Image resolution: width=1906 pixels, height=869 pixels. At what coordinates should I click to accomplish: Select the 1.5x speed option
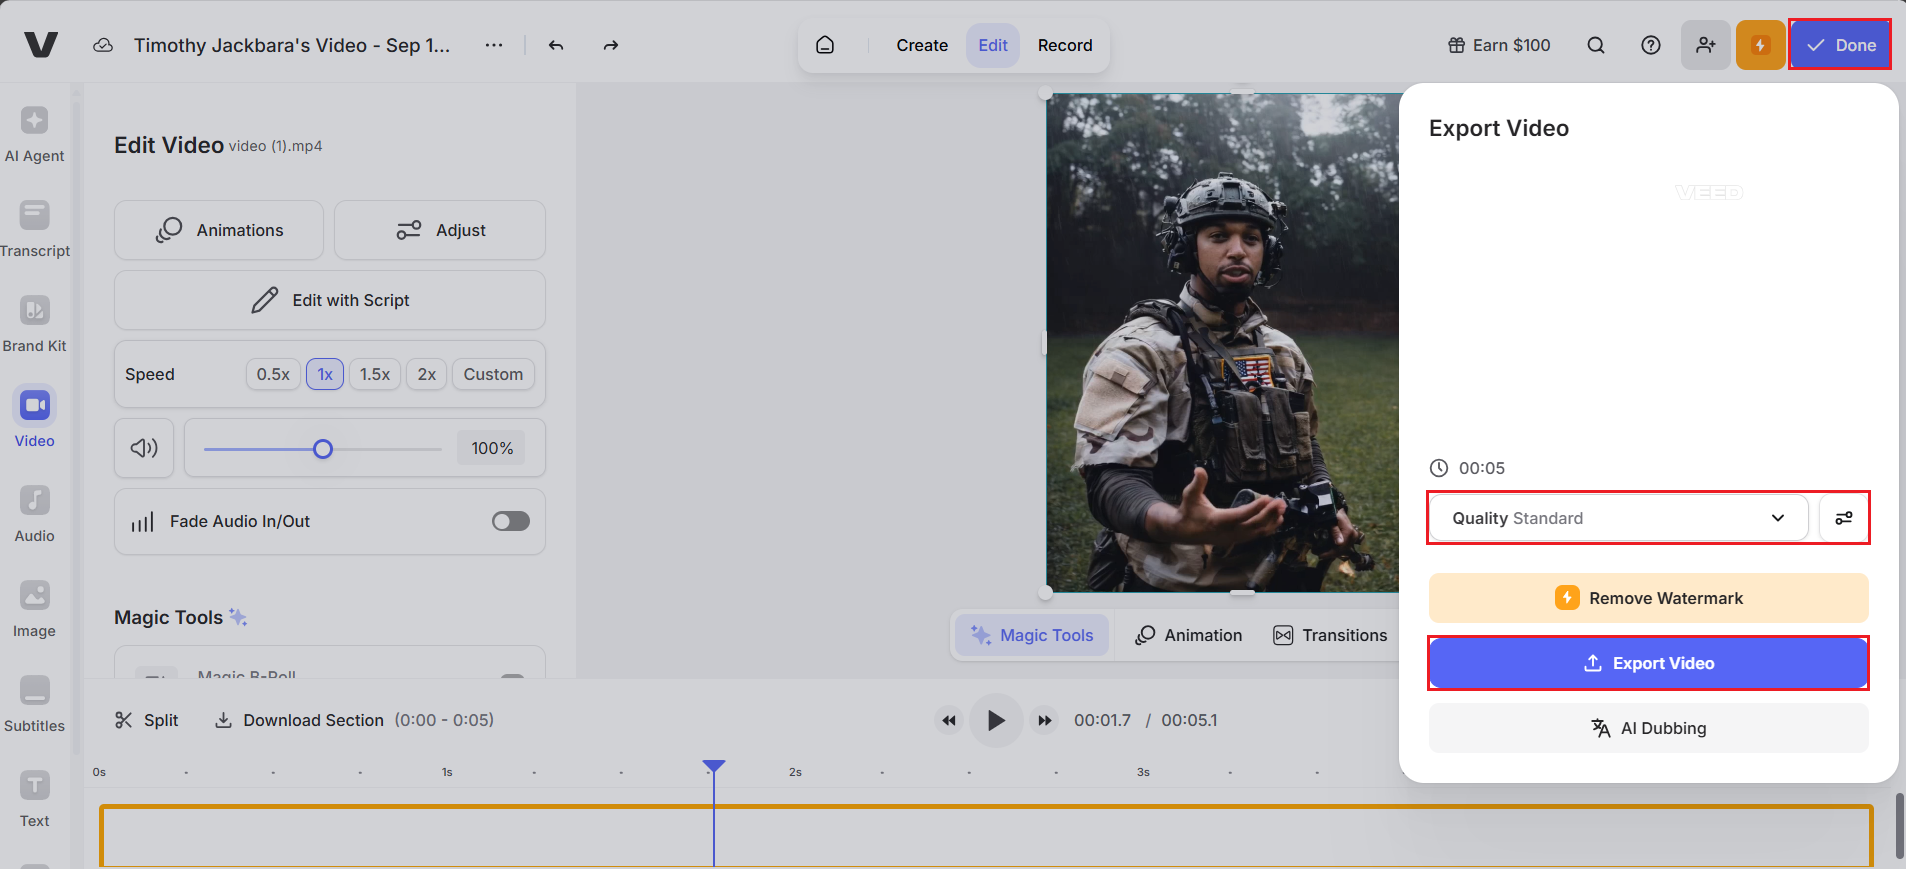pos(375,374)
